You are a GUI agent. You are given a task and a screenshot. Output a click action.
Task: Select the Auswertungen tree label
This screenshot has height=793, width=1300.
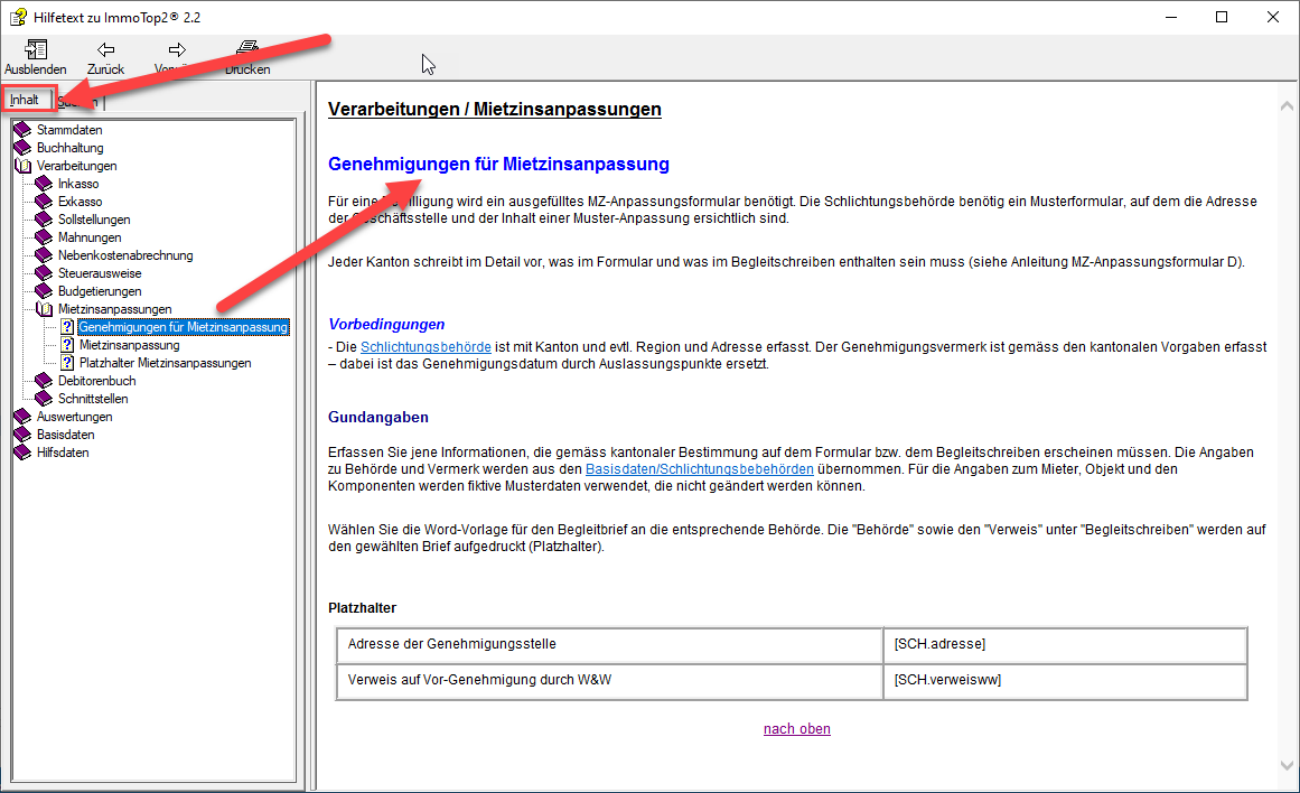[x=75, y=417]
